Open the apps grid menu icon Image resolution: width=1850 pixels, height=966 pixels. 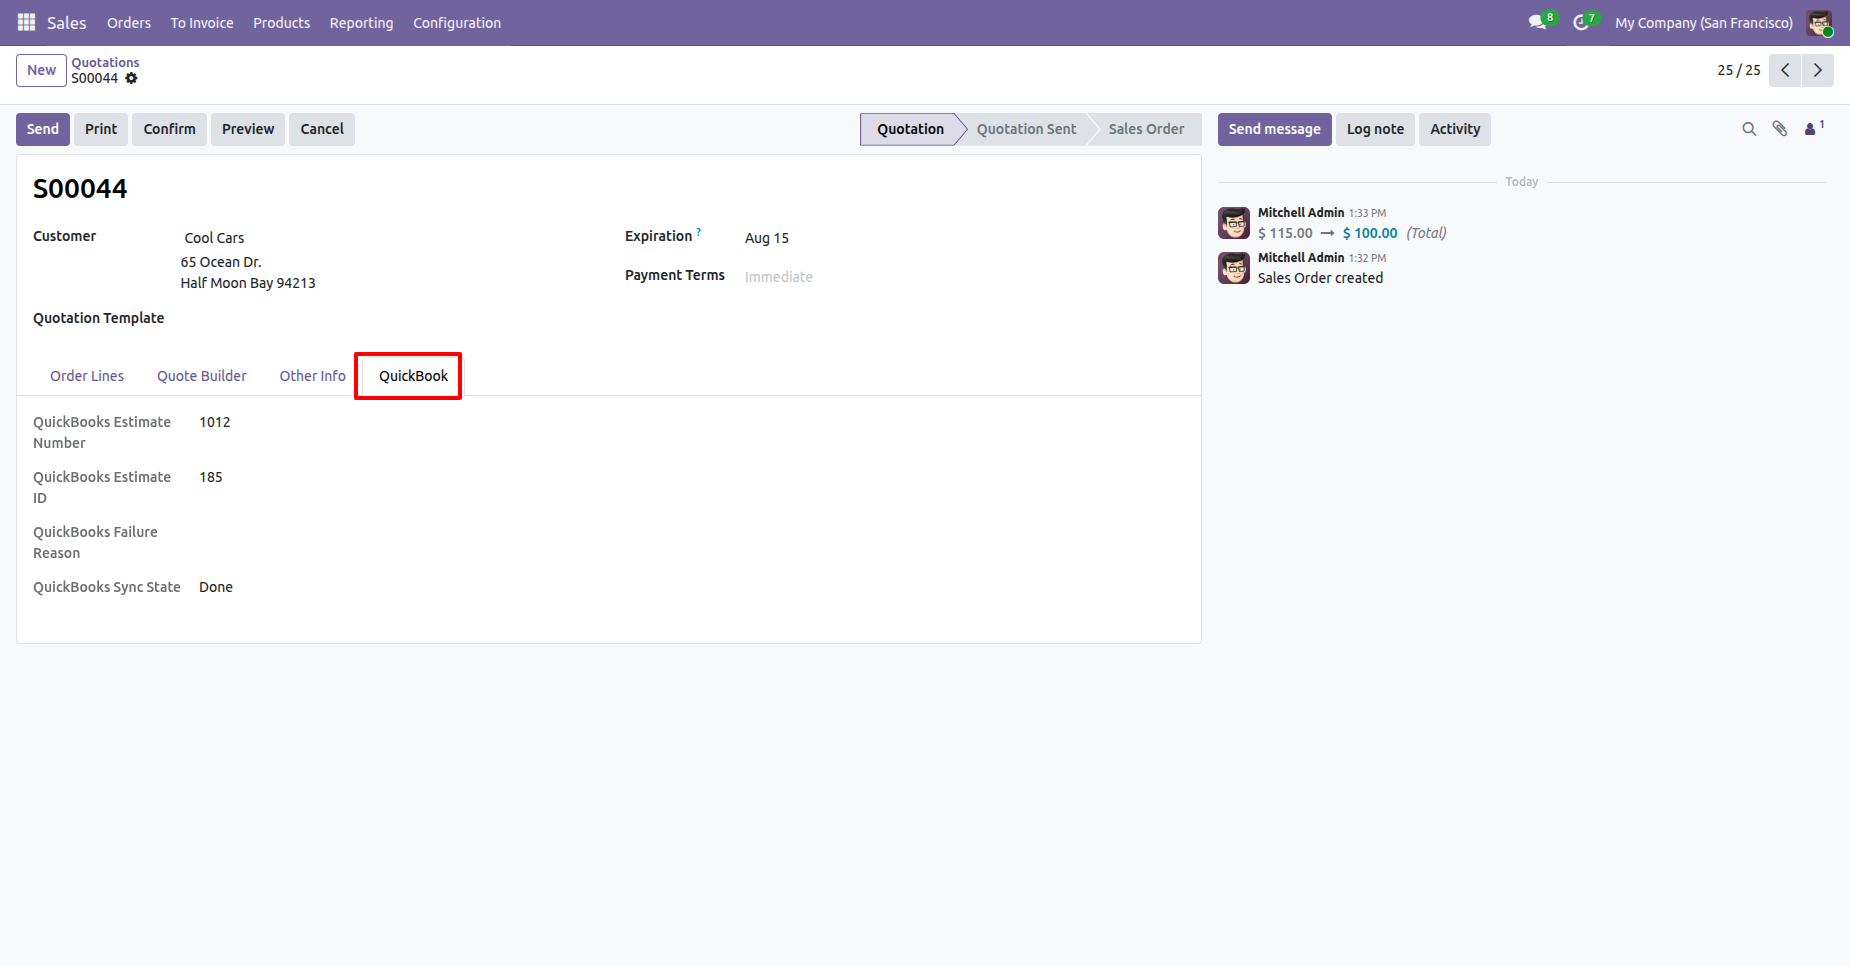tap(26, 22)
